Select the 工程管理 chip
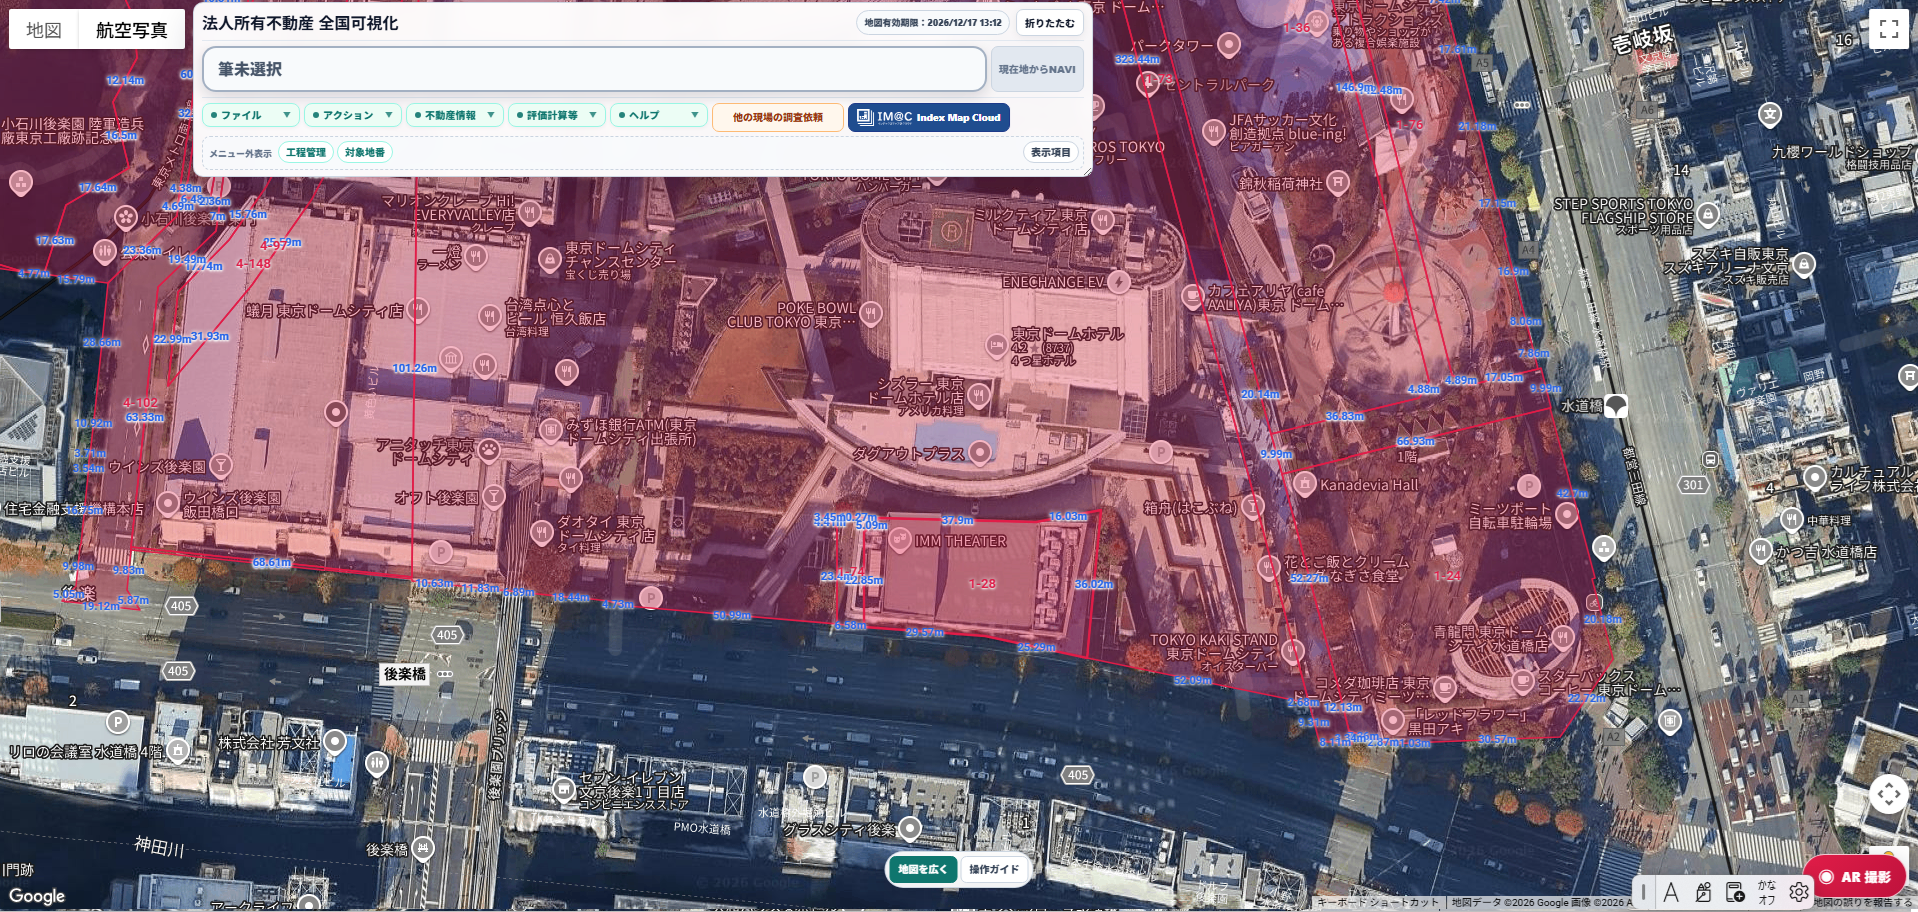This screenshot has width=1918, height=912. (x=306, y=152)
